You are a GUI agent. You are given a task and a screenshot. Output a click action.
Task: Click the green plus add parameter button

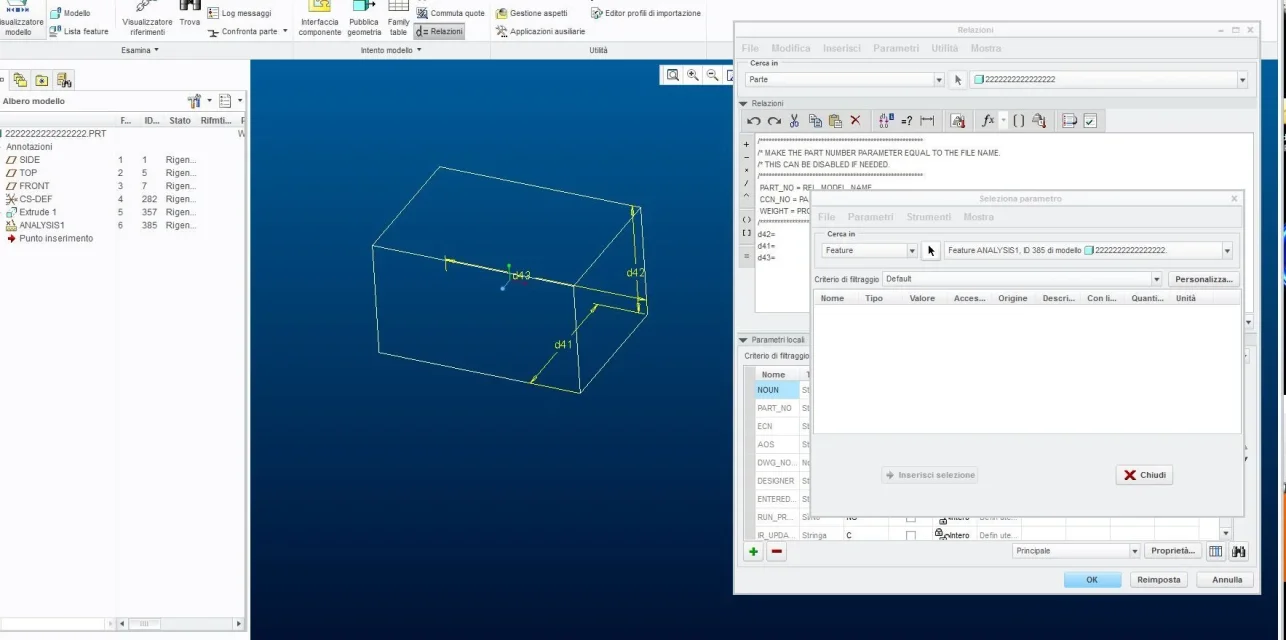[x=753, y=551]
